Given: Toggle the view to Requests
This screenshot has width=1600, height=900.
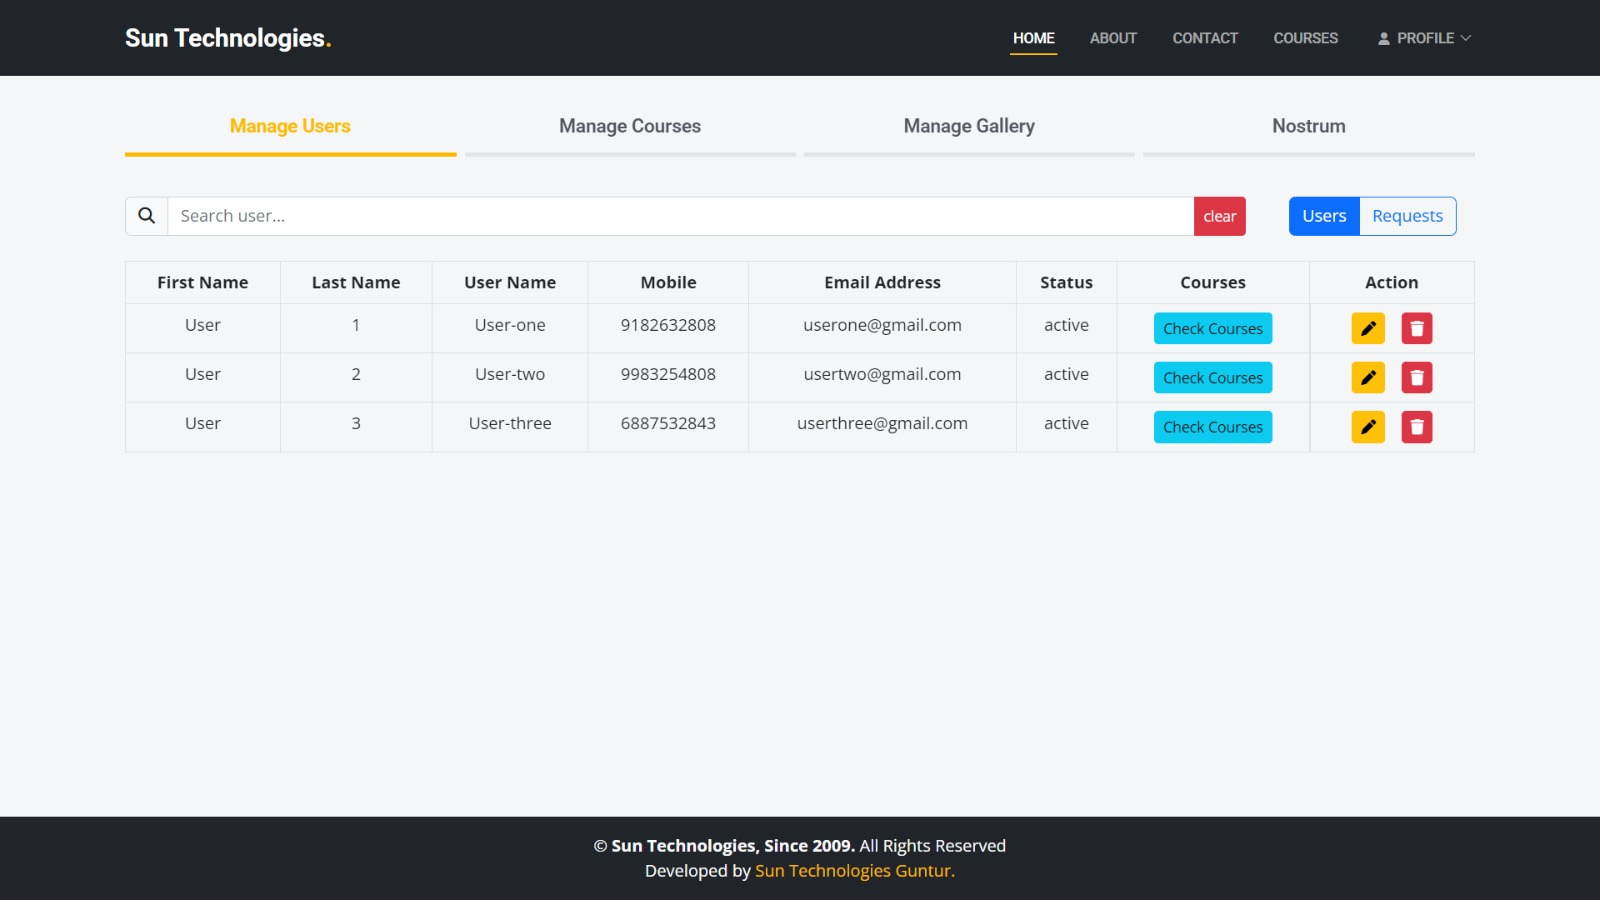Looking at the screenshot, I should tap(1407, 216).
